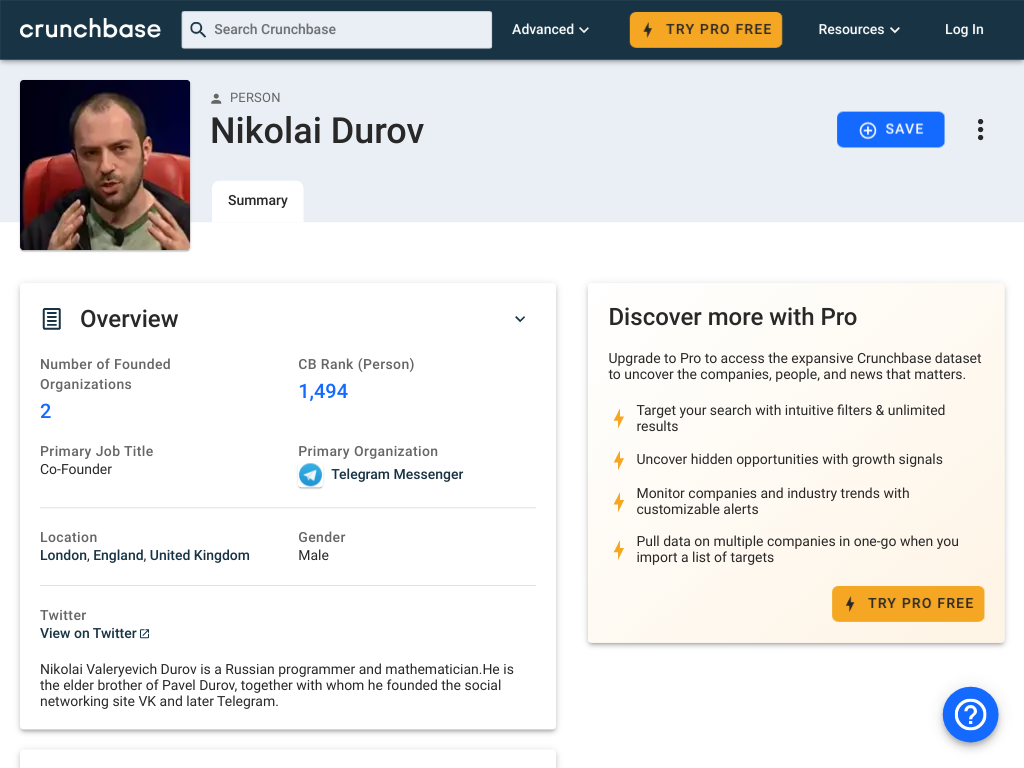This screenshot has width=1024, height=768.
Task: Expand the Resources dropdown
Action: [x=859, y=29]
